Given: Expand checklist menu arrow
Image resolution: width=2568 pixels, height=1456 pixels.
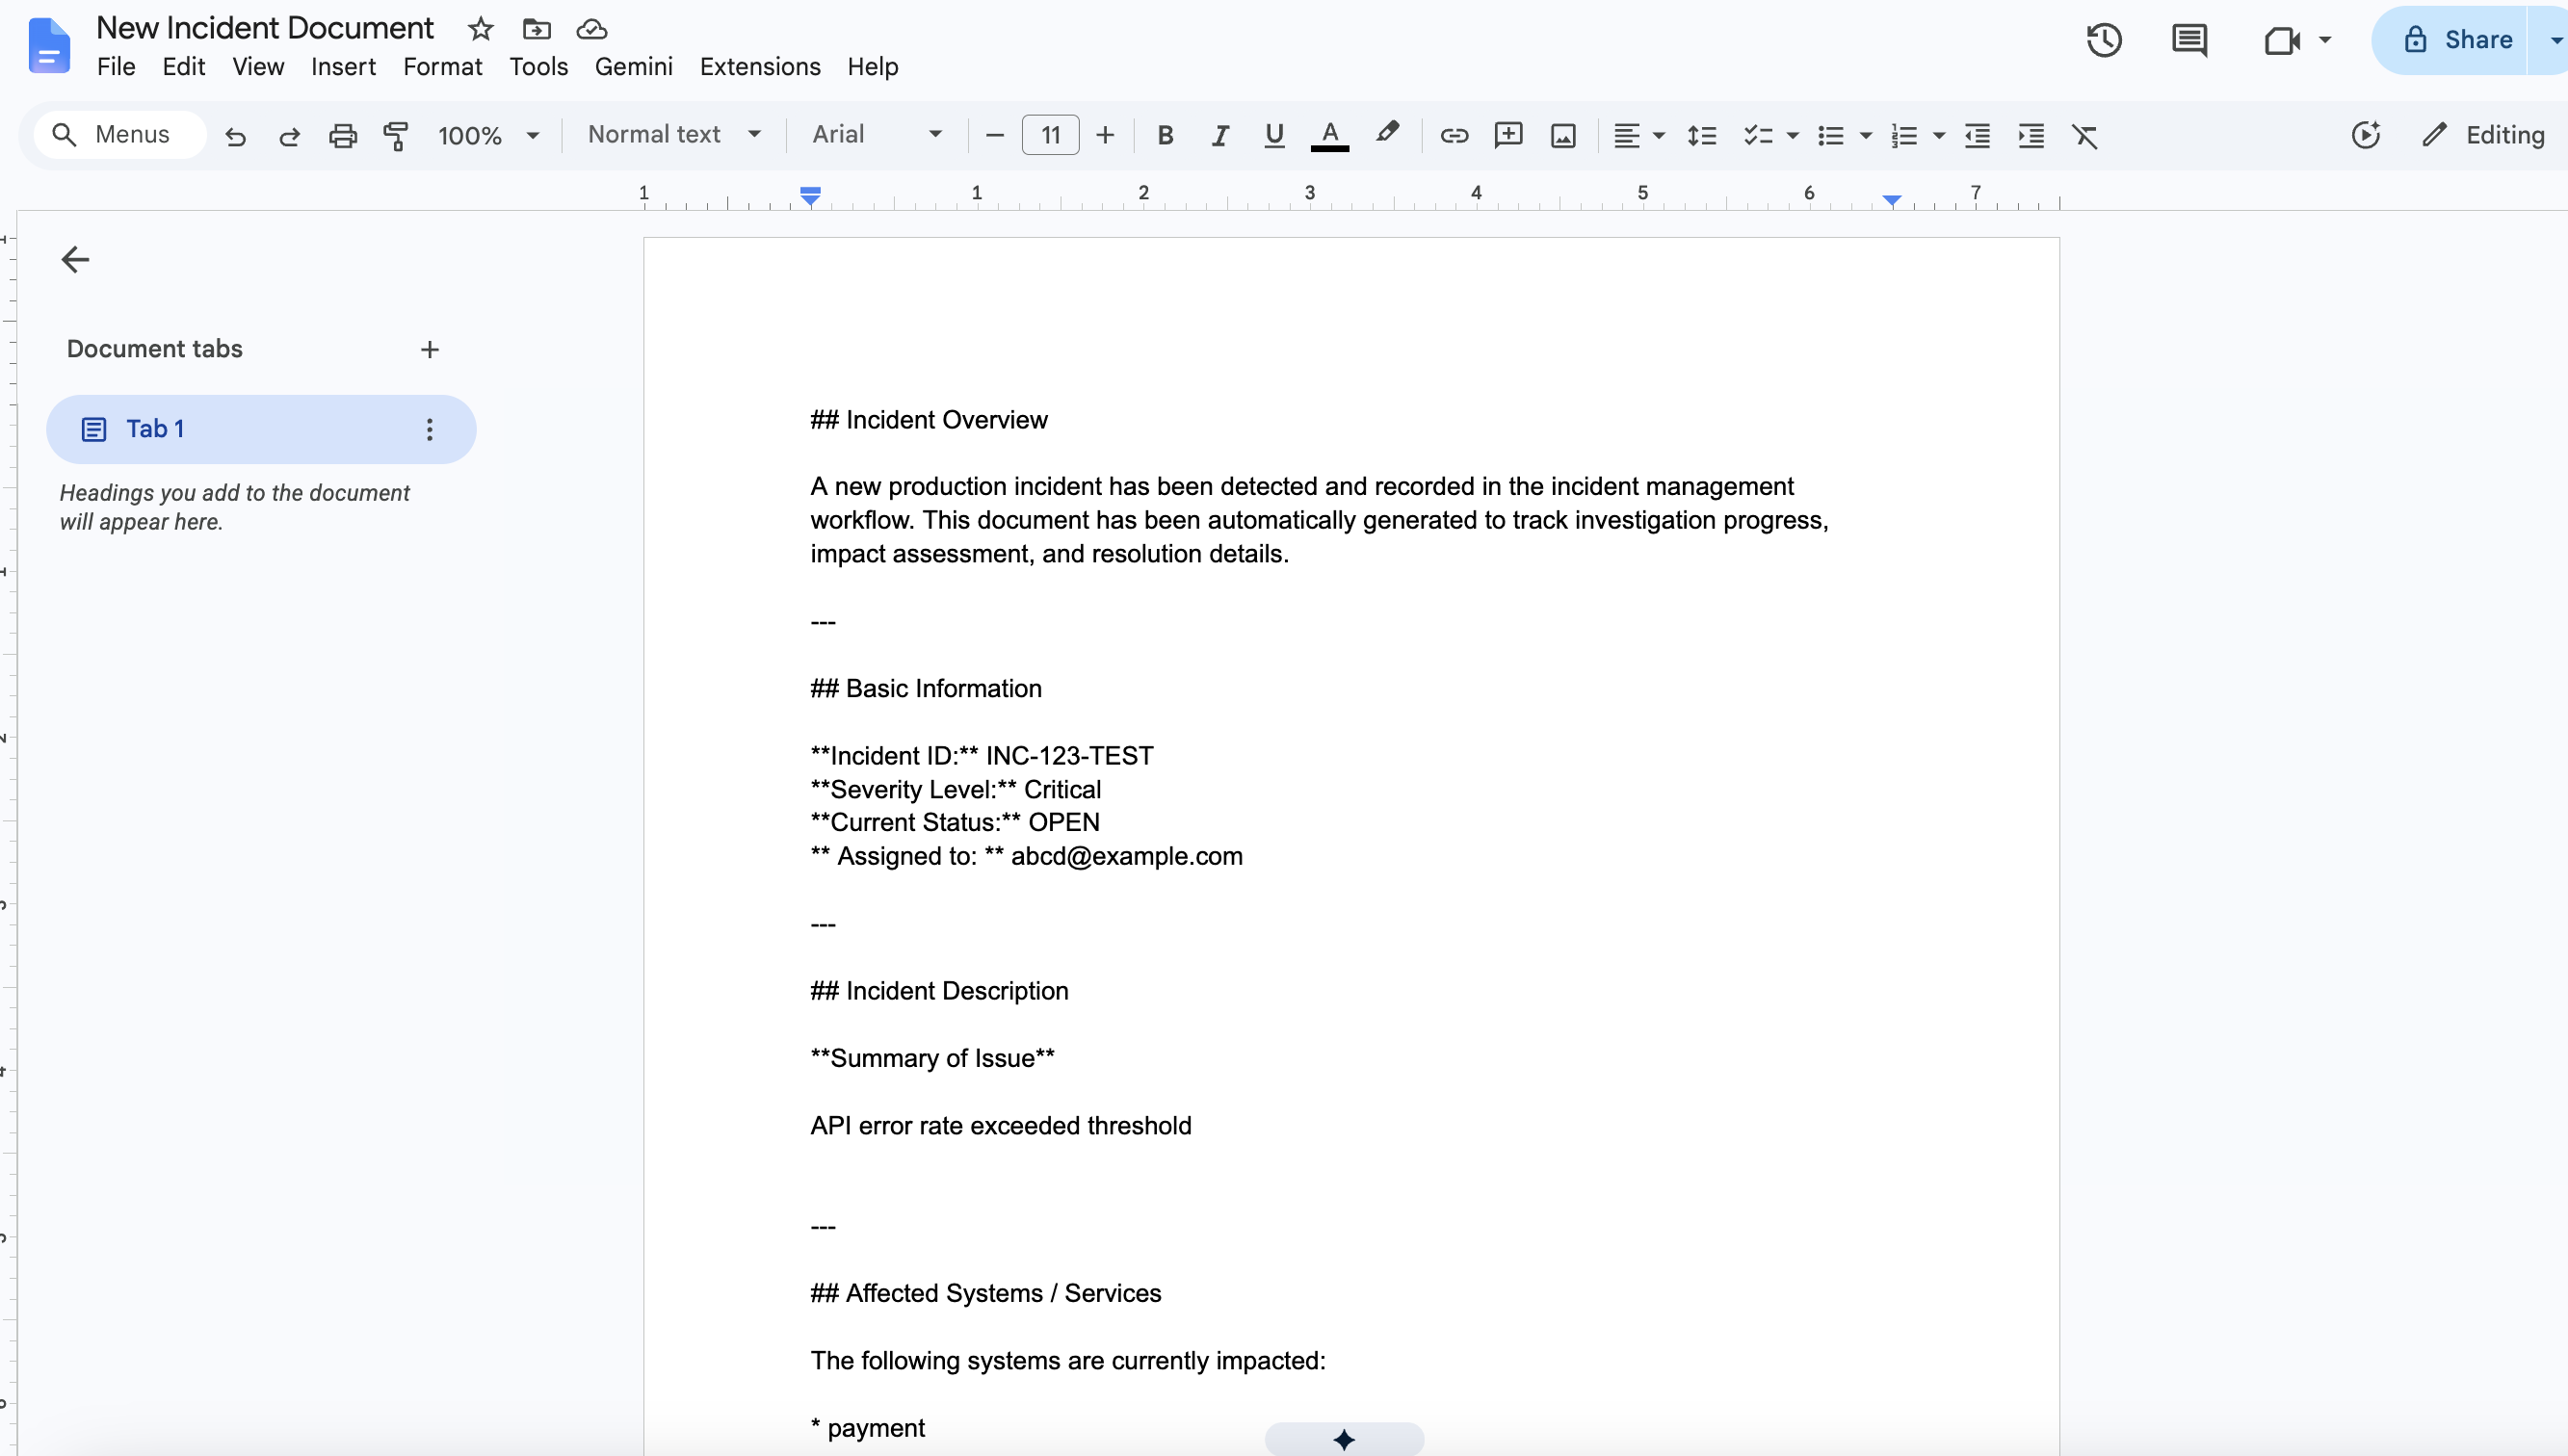Looking at the screenshot, I should click(1792, 135).
